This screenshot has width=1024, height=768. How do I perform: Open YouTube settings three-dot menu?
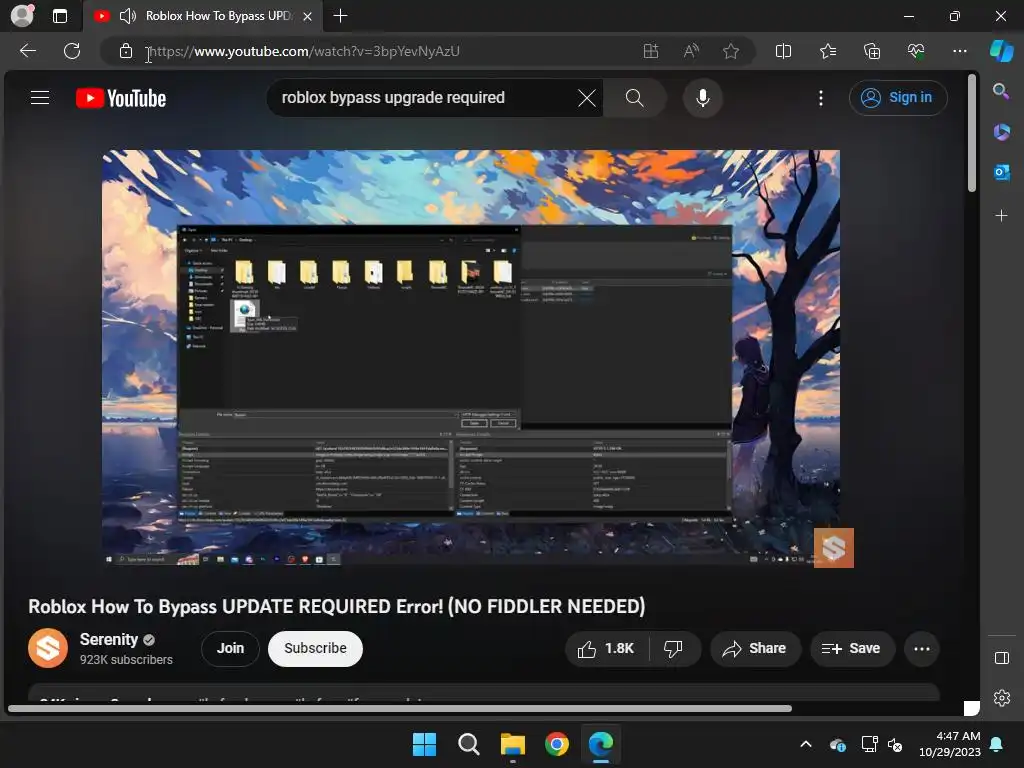click(821, 98)
